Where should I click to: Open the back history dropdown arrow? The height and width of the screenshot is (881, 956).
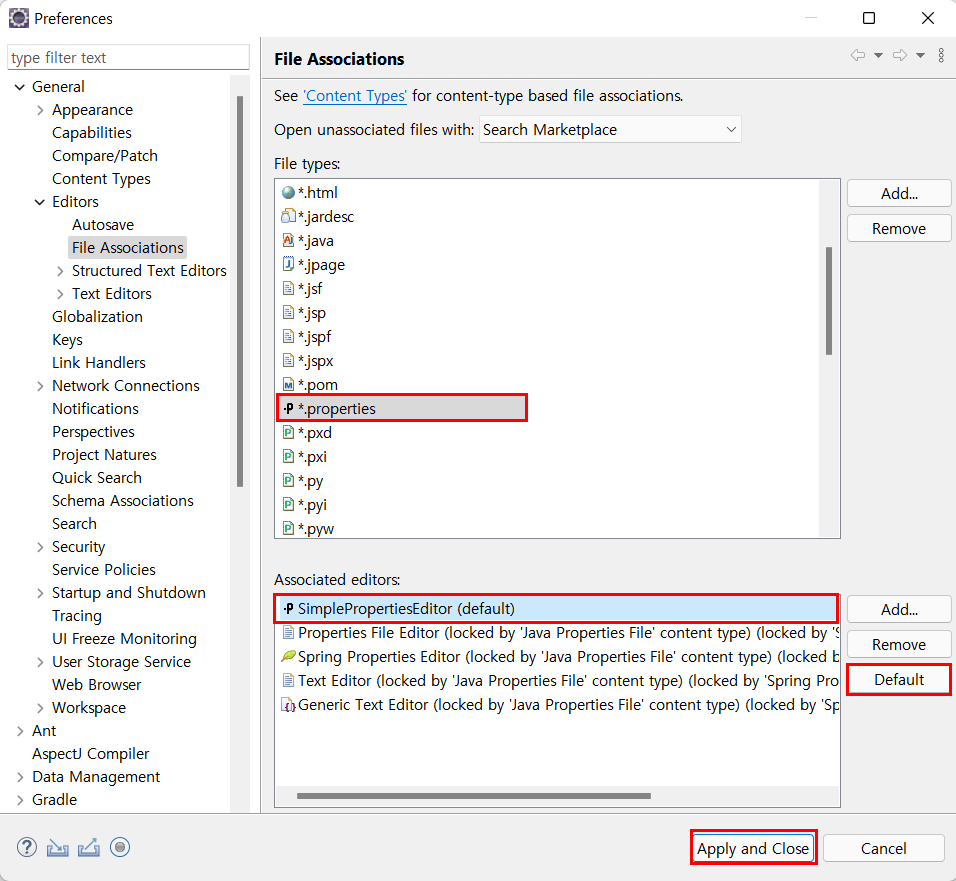(879, 55)
